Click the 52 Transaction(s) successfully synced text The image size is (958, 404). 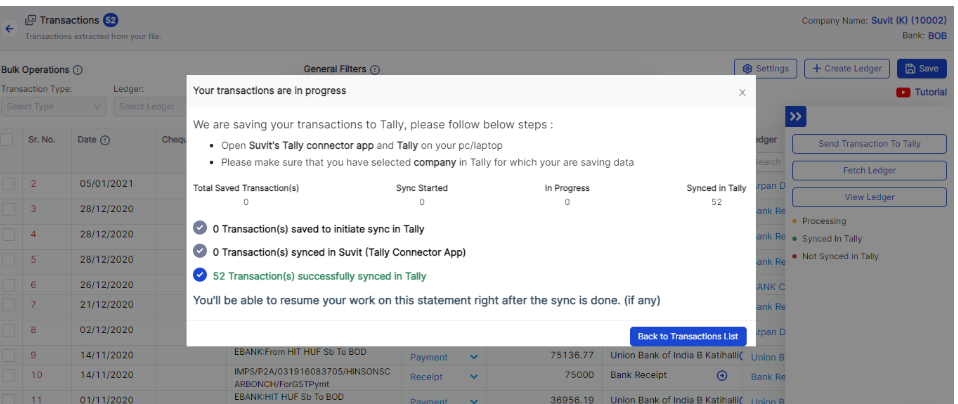tap(320, 276)
